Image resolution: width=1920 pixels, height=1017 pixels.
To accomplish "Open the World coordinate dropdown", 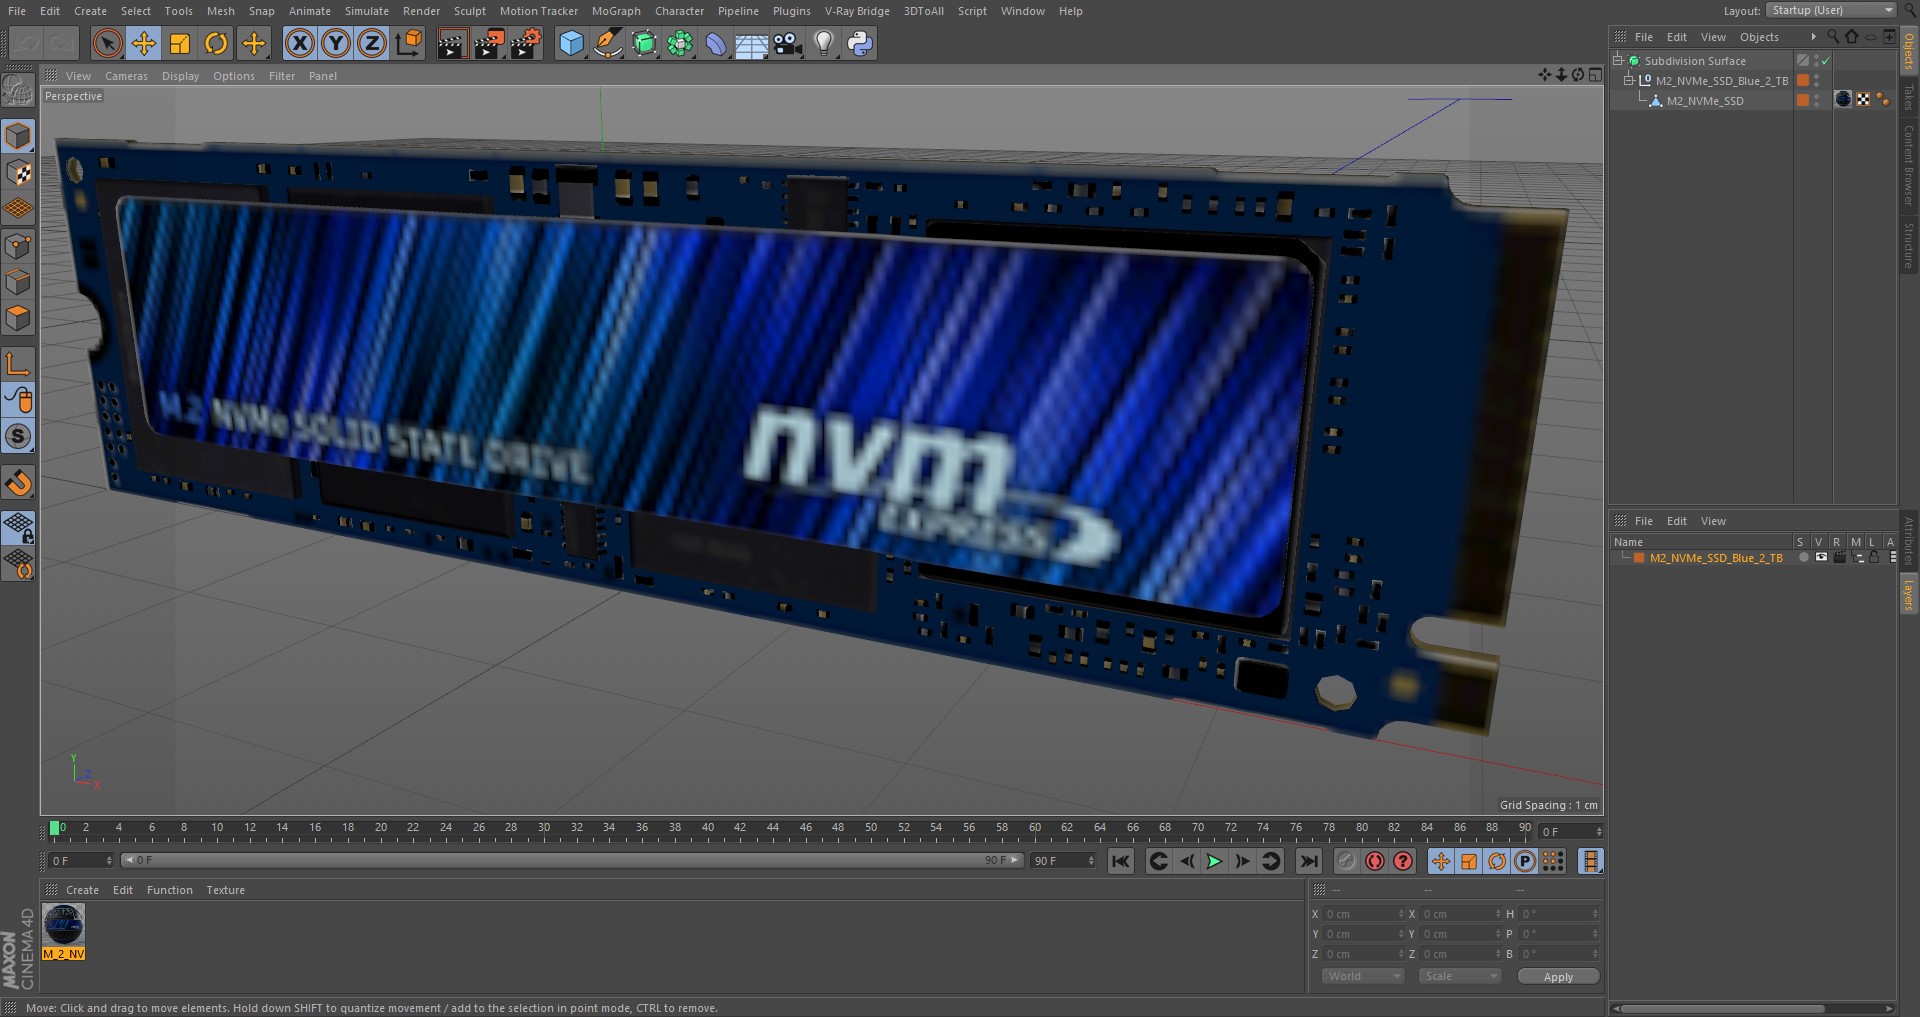I will [1363, 976].
